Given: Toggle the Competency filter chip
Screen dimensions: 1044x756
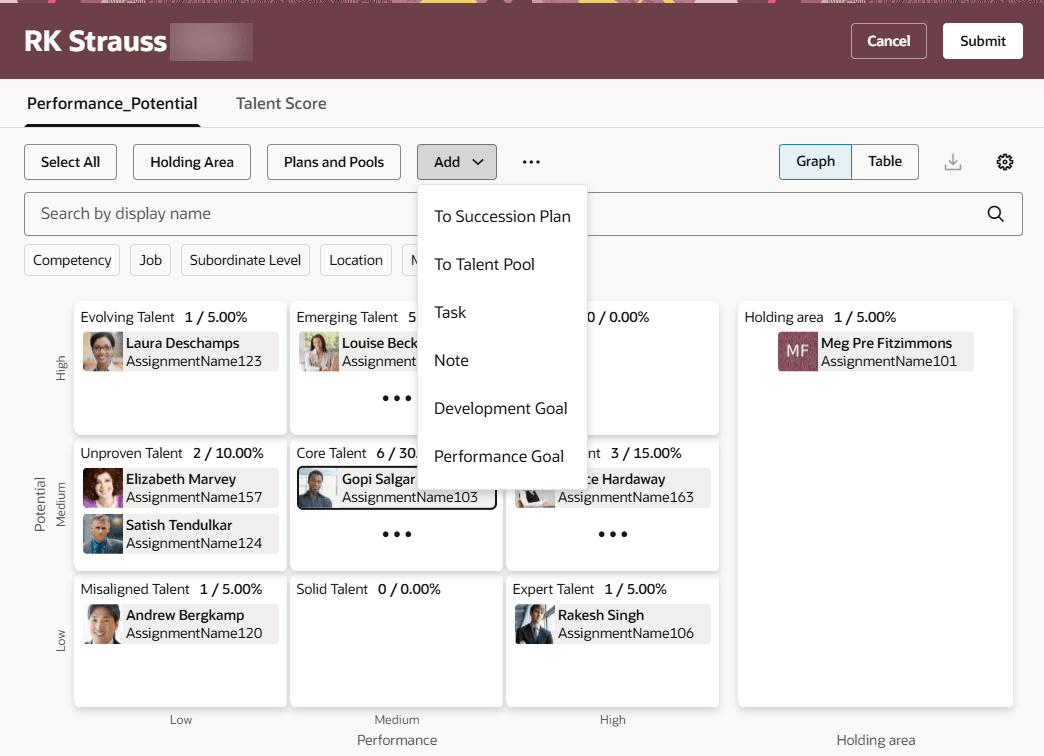Looking at the screenshot, I should tap(71, 260).
